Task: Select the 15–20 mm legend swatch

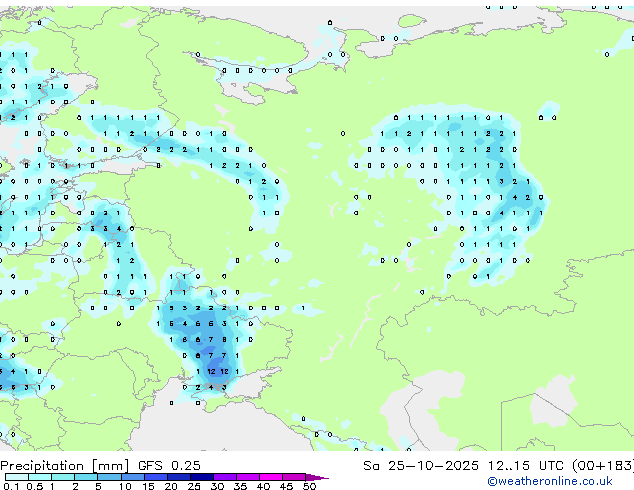Action: click(155, 477)
